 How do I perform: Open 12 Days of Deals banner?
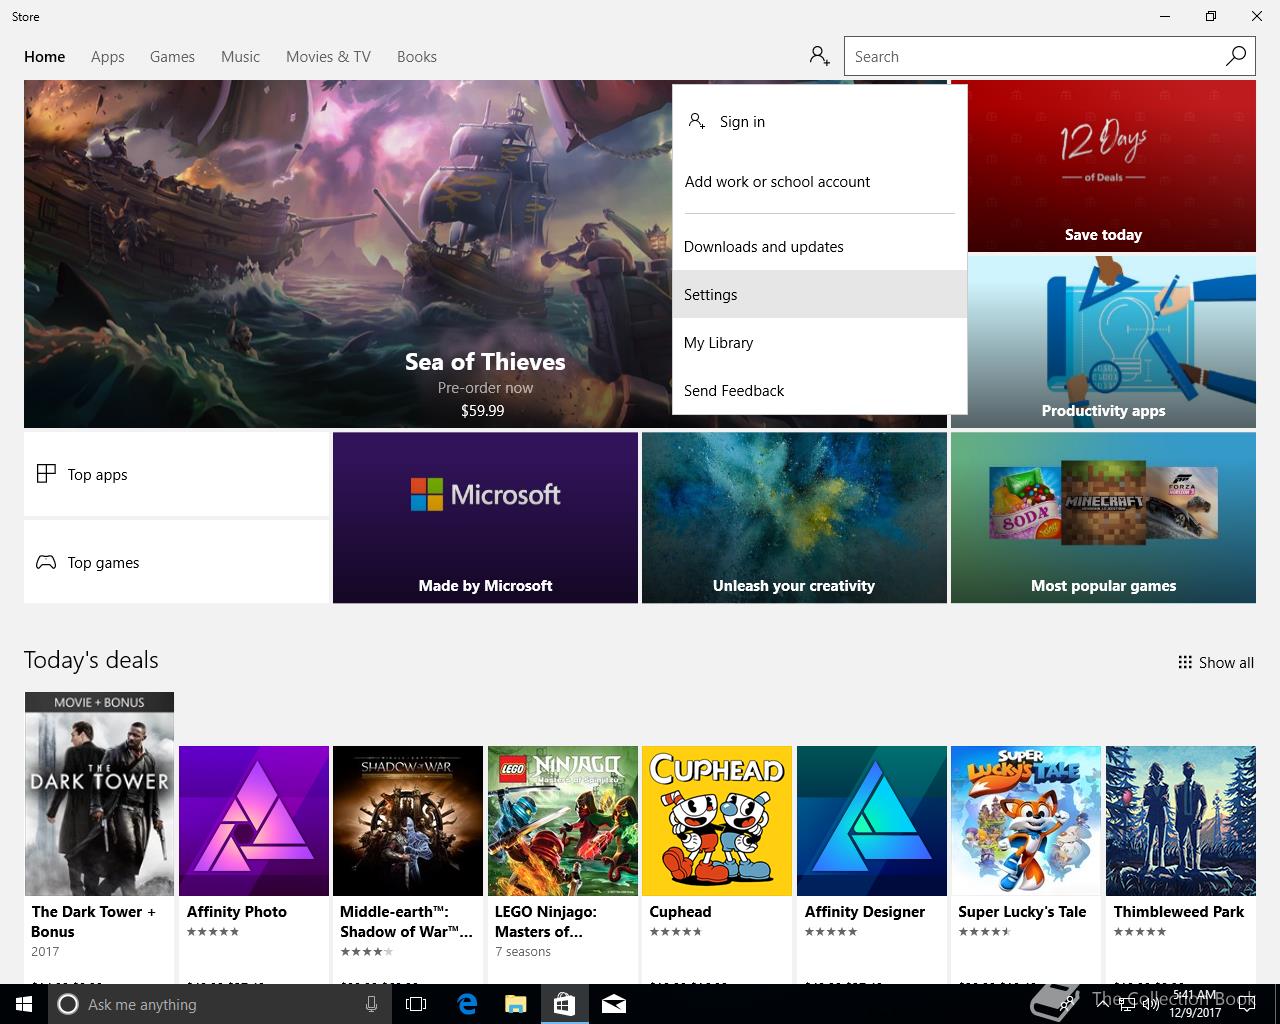click(x=1103, y=166)
